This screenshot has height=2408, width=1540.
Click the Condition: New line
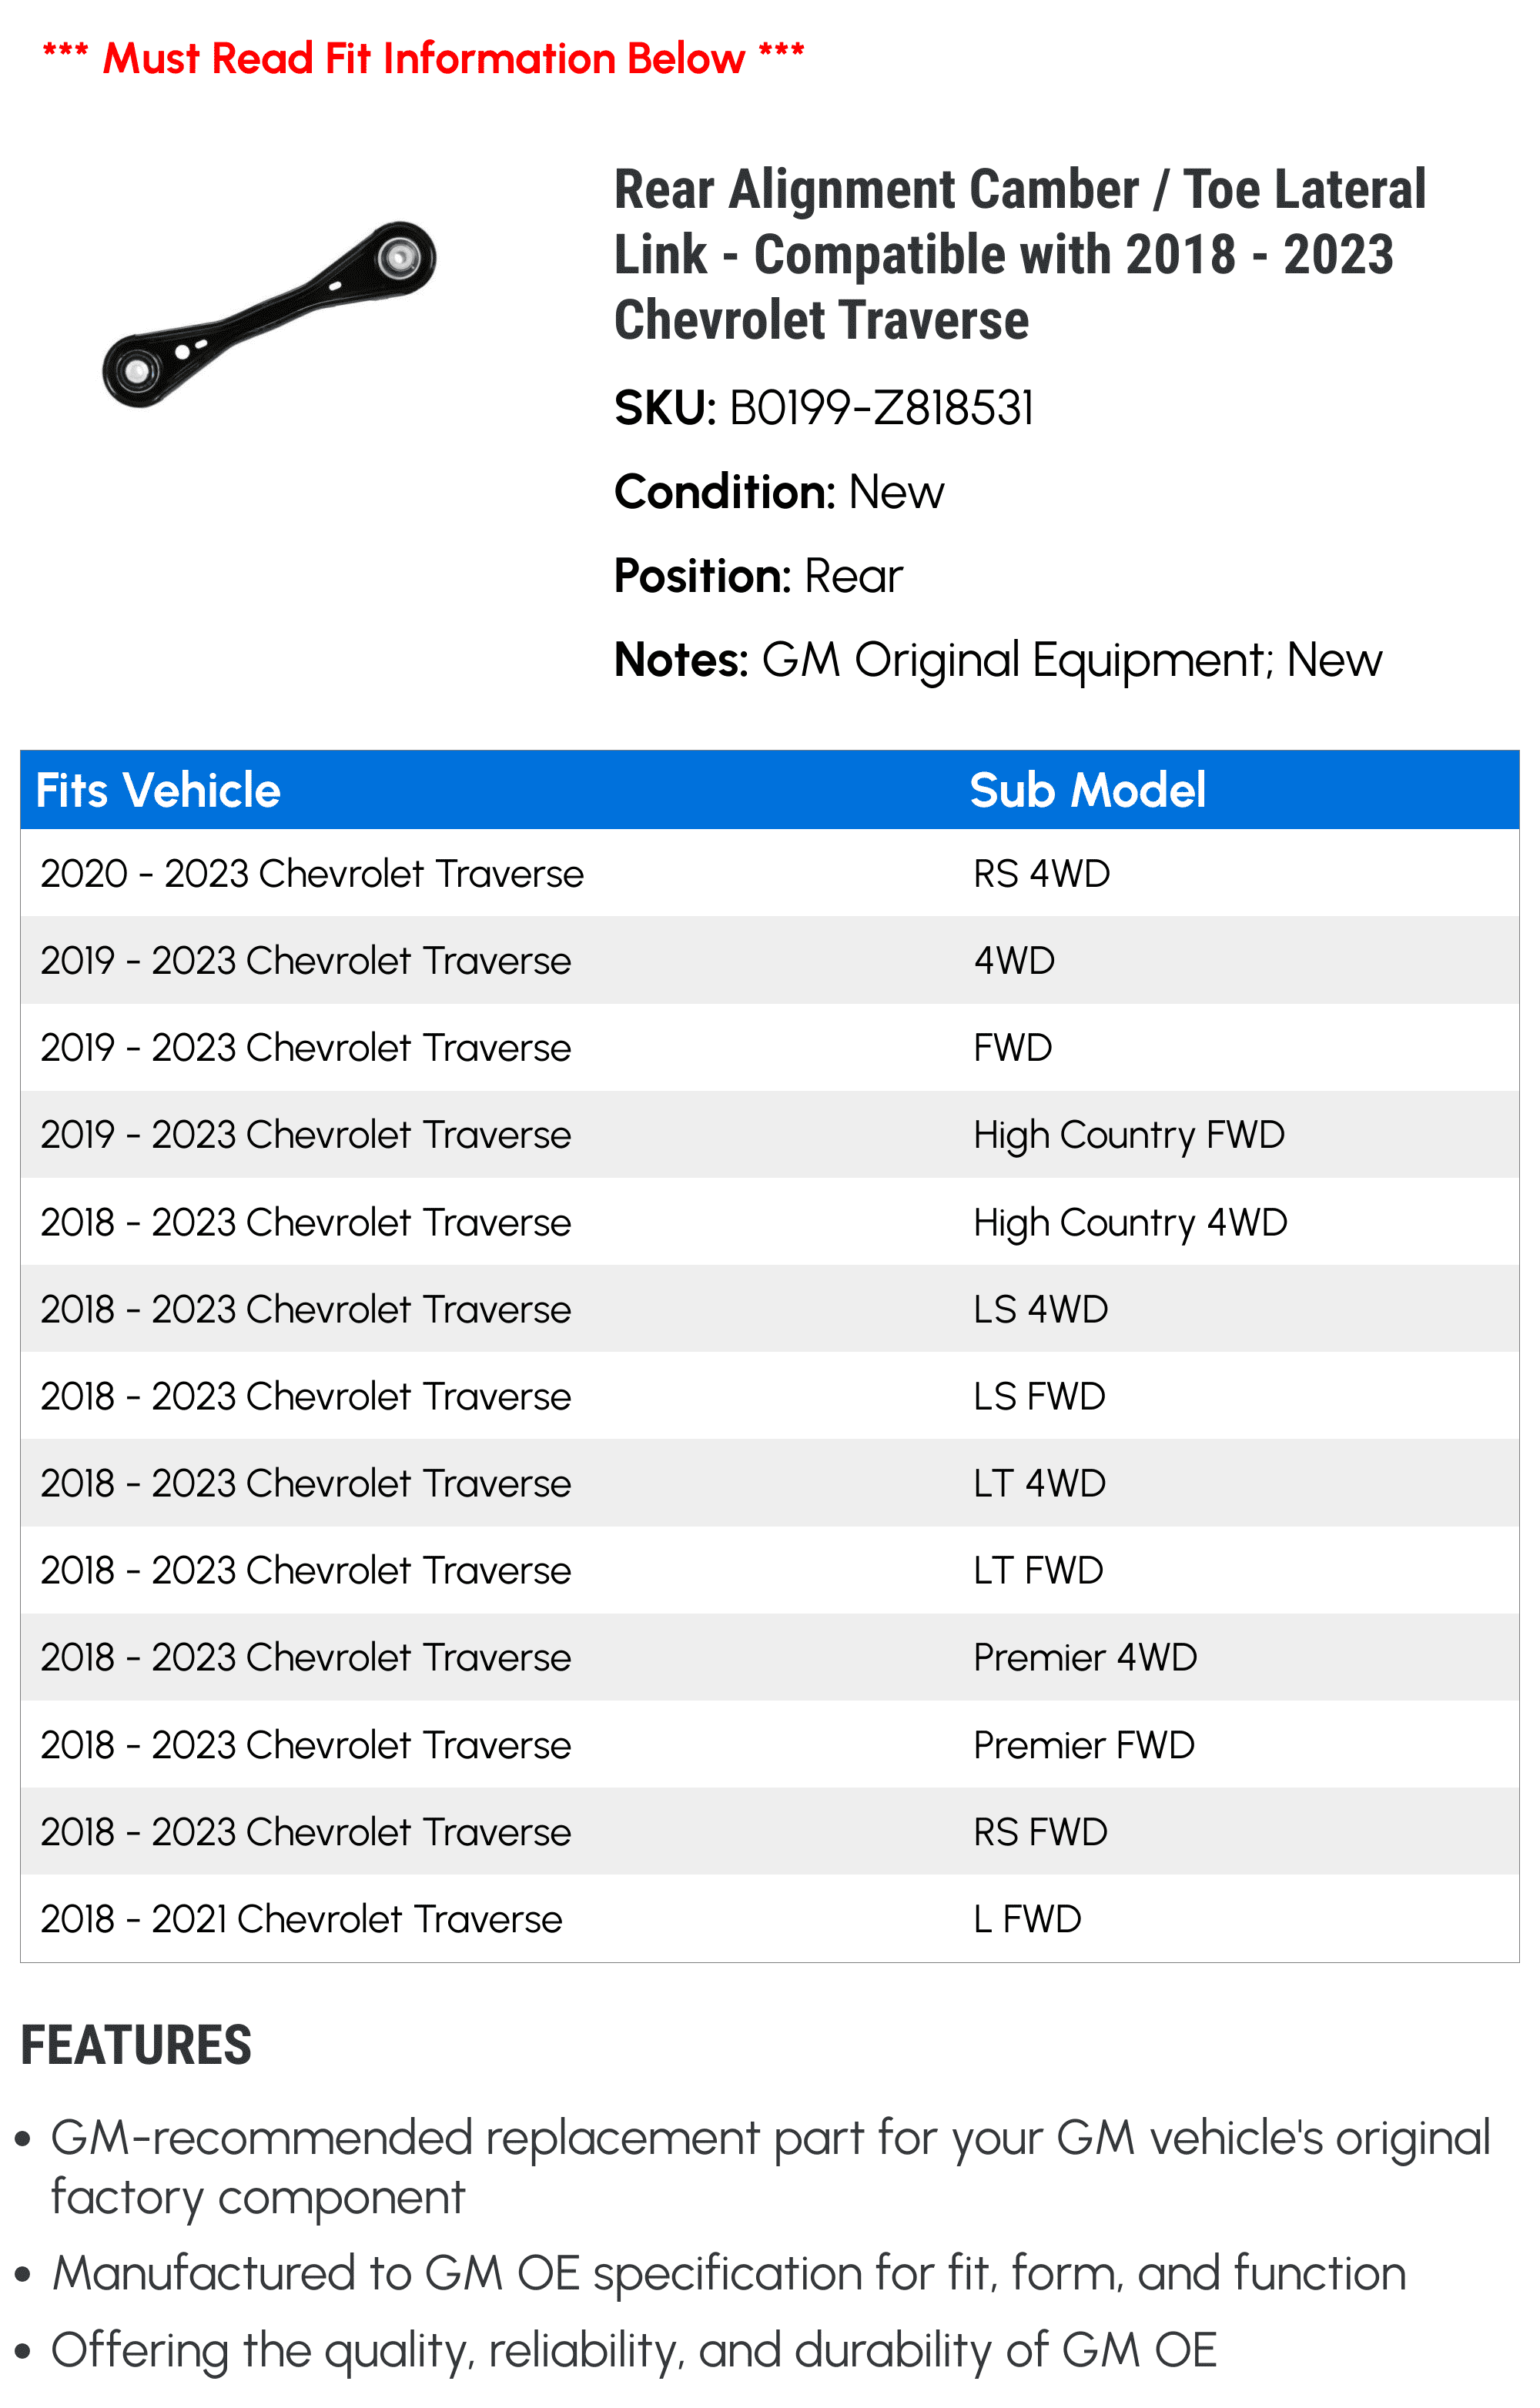(778, 492)
